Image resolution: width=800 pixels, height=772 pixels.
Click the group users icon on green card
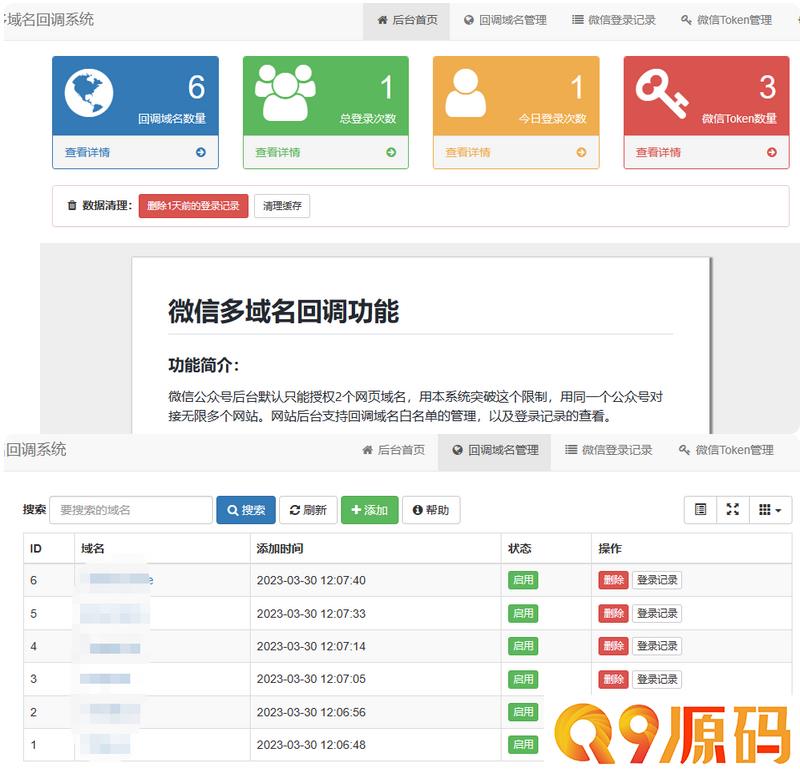[x=285, y=92]
